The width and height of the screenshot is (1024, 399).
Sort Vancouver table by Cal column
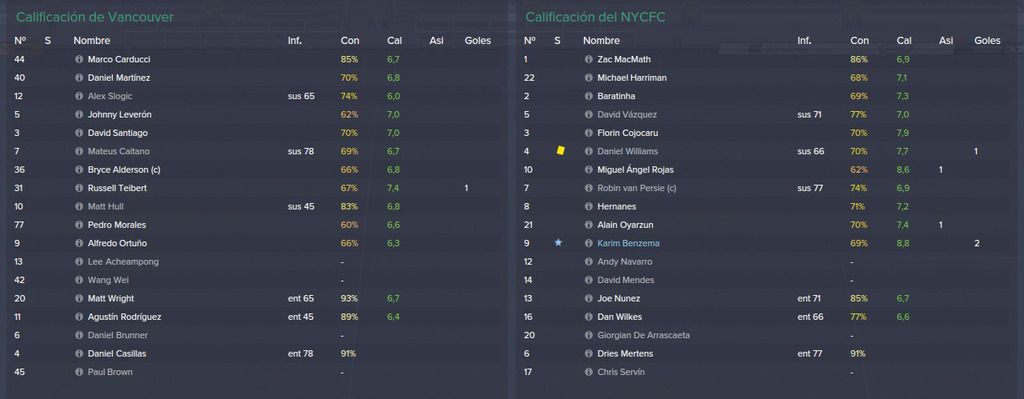394,40
